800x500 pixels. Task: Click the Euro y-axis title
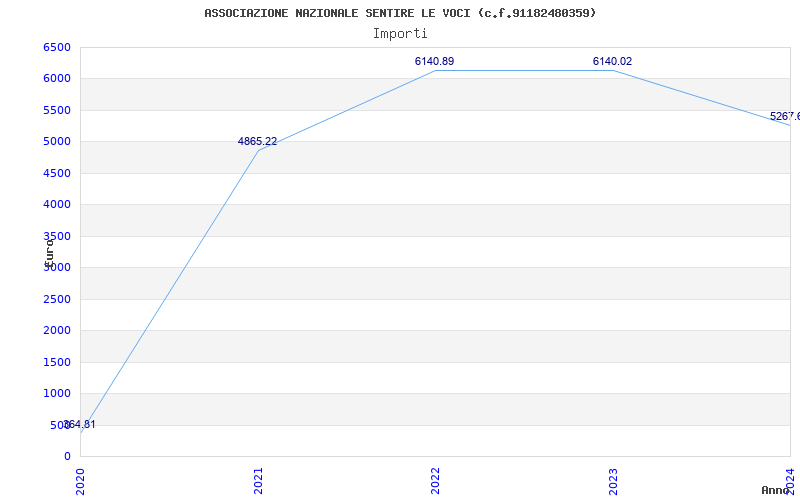tap(49, 252)
